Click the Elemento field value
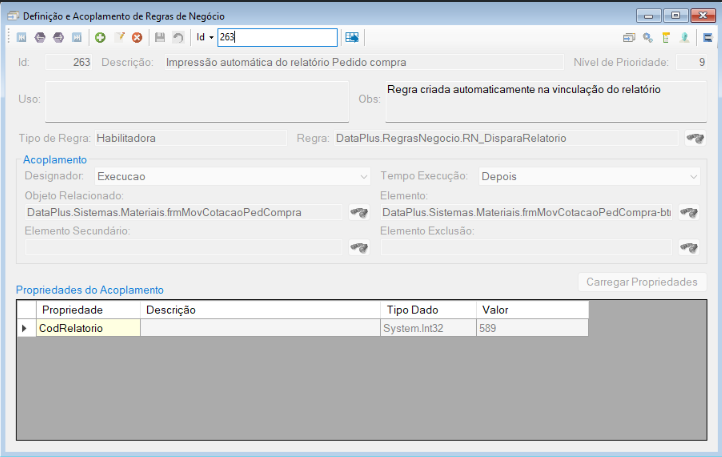Screen dimensions: 722x457 pos(526,212)
